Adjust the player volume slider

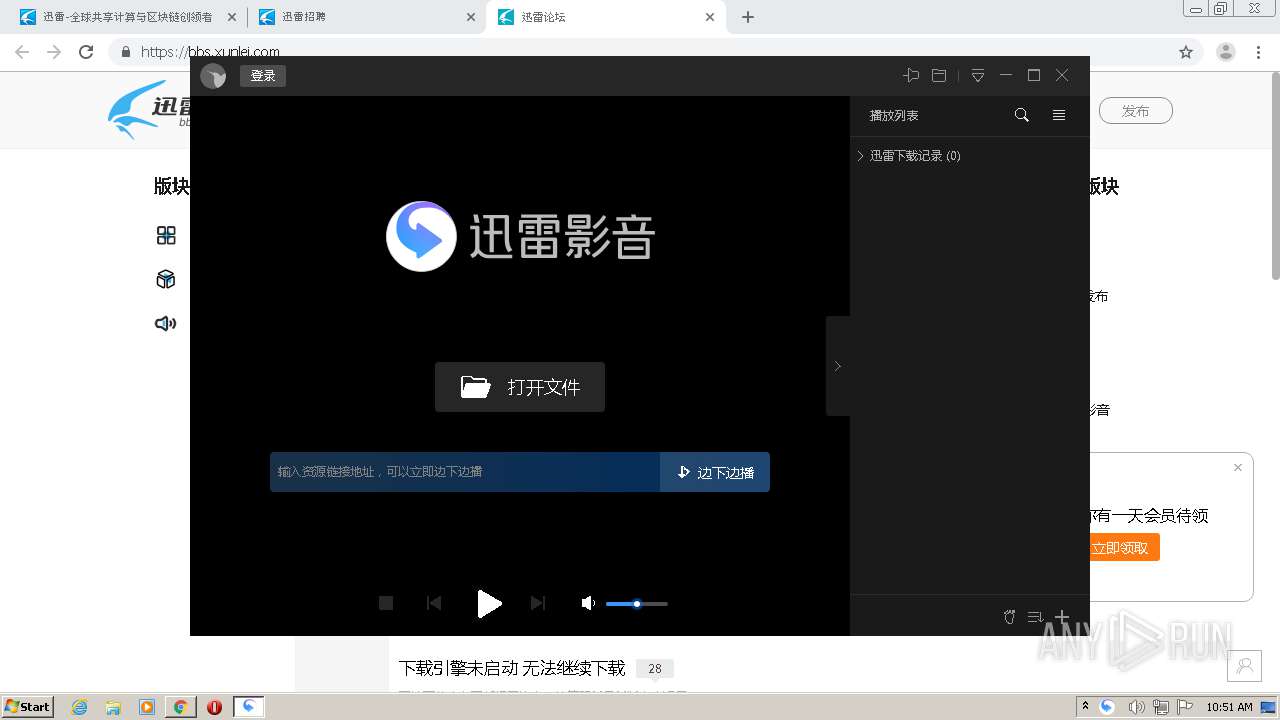point(637,604)
